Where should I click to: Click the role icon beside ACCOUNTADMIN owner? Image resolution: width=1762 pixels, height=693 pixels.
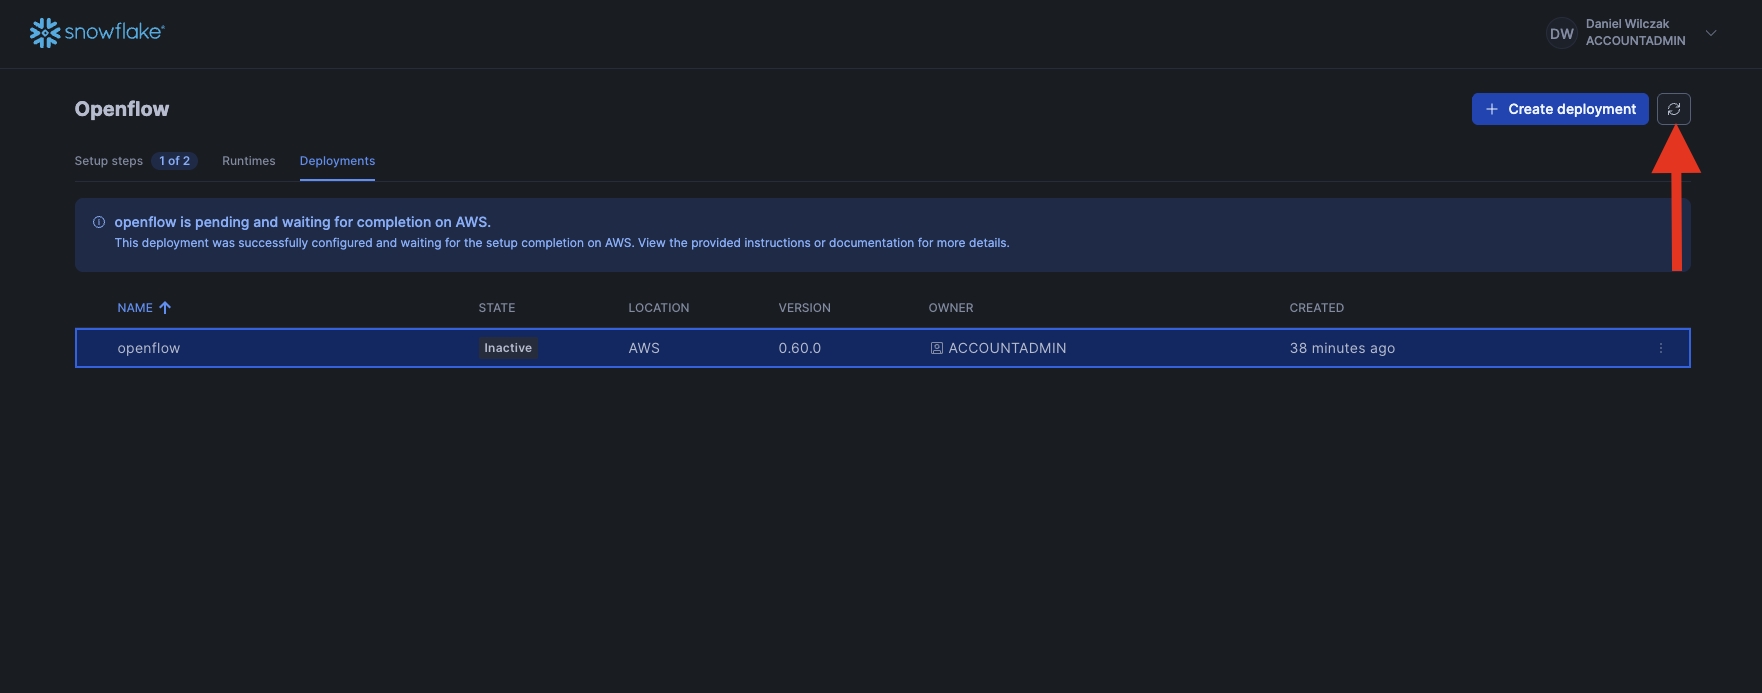click(937, 348)
